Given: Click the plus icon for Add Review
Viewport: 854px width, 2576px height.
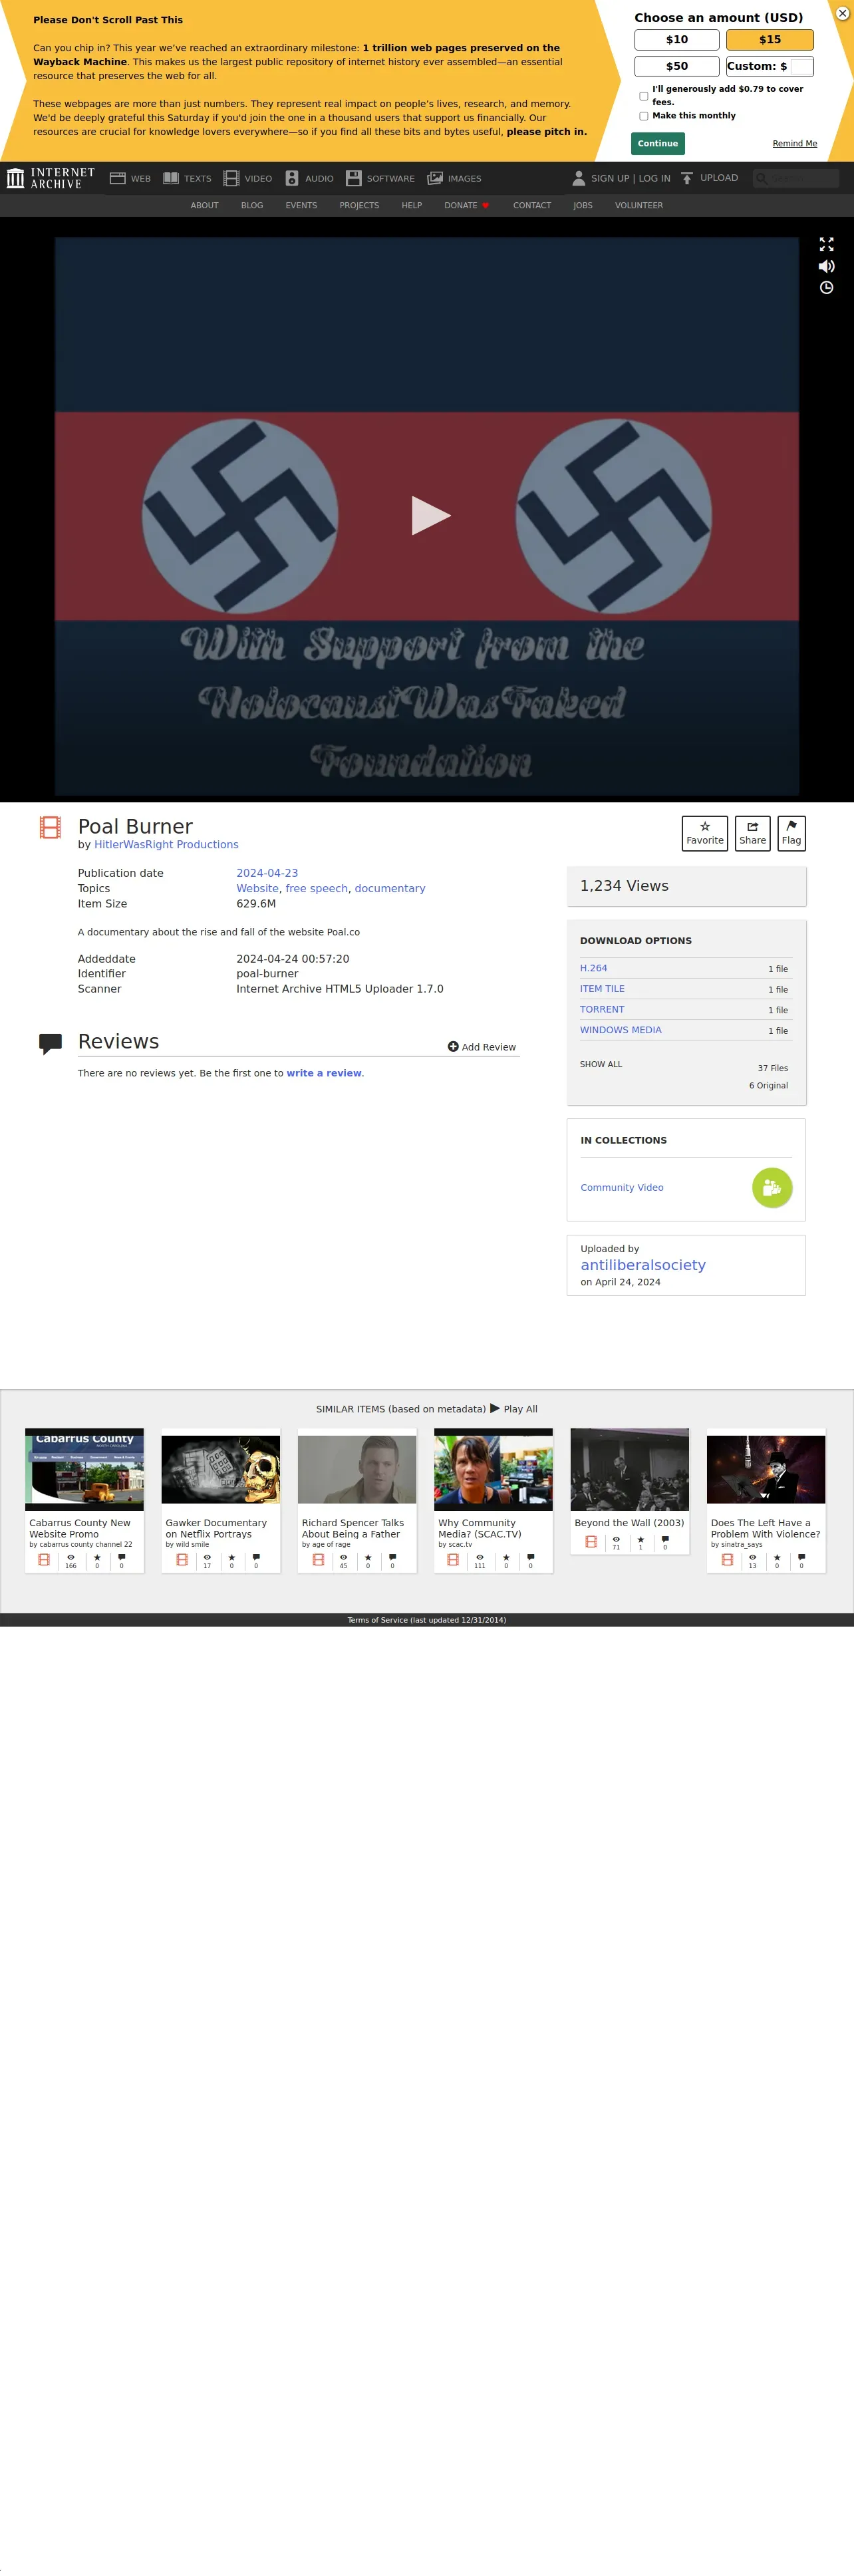Looking at the screenshot, I should [453, 1047].
